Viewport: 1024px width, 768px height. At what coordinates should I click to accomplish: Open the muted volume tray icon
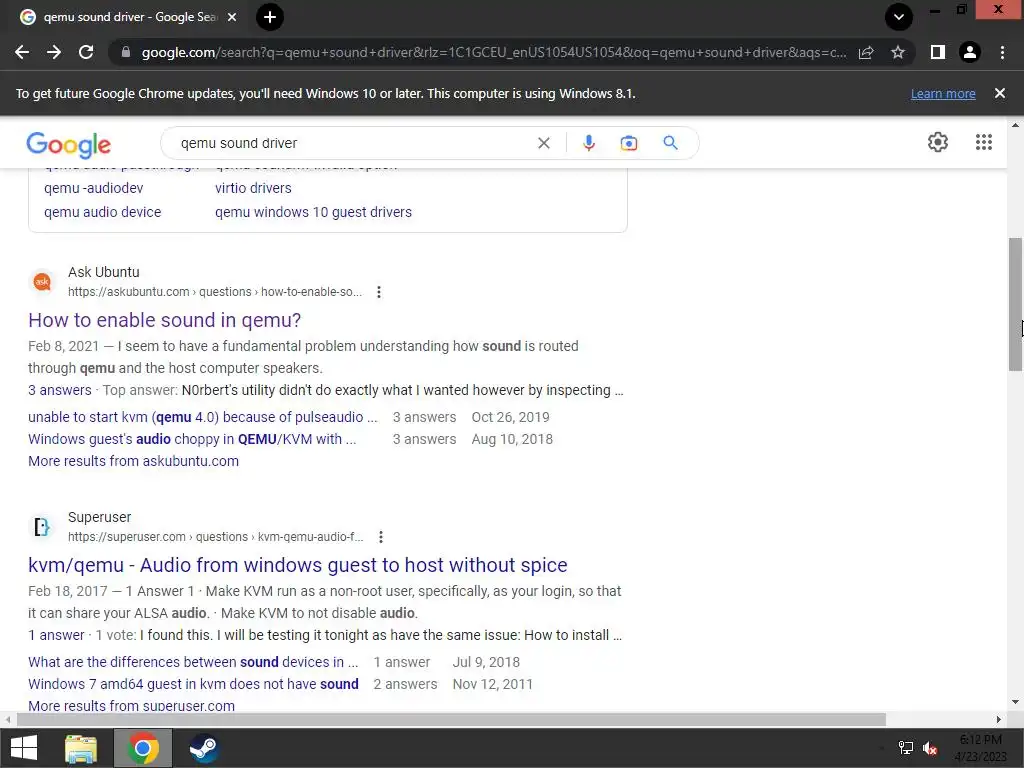[930, 748]
